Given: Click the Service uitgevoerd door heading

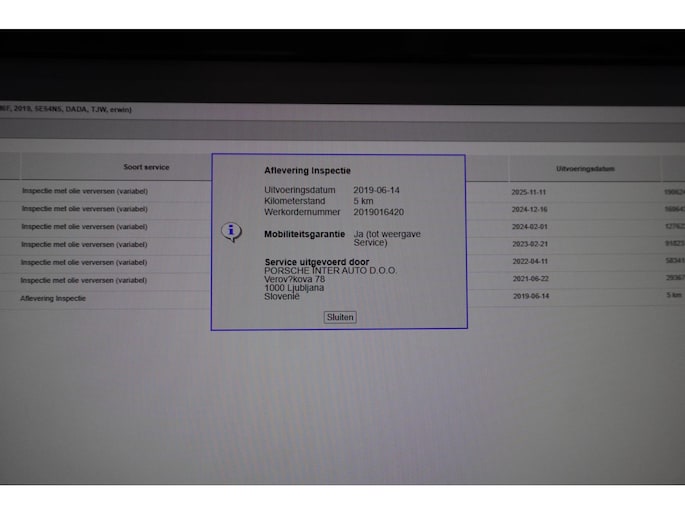Looking at the screenshot, I should pos(309,262).
